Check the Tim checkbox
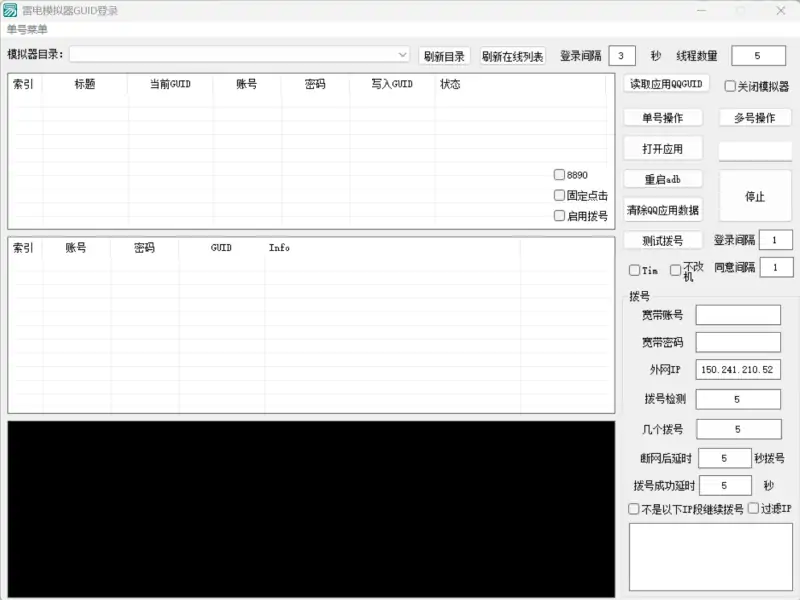 coord(632,269)
